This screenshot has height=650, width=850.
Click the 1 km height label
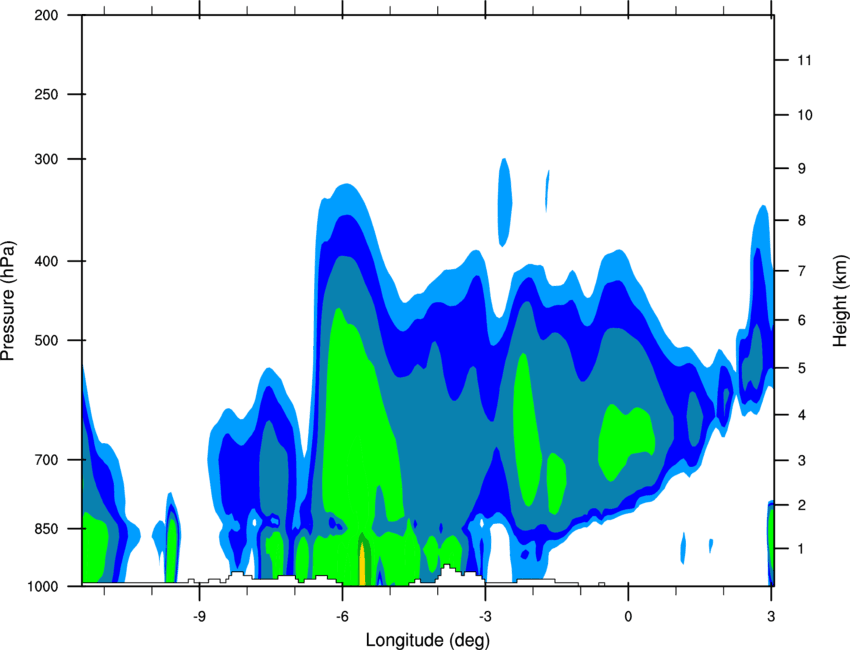[x=802, y=549]
